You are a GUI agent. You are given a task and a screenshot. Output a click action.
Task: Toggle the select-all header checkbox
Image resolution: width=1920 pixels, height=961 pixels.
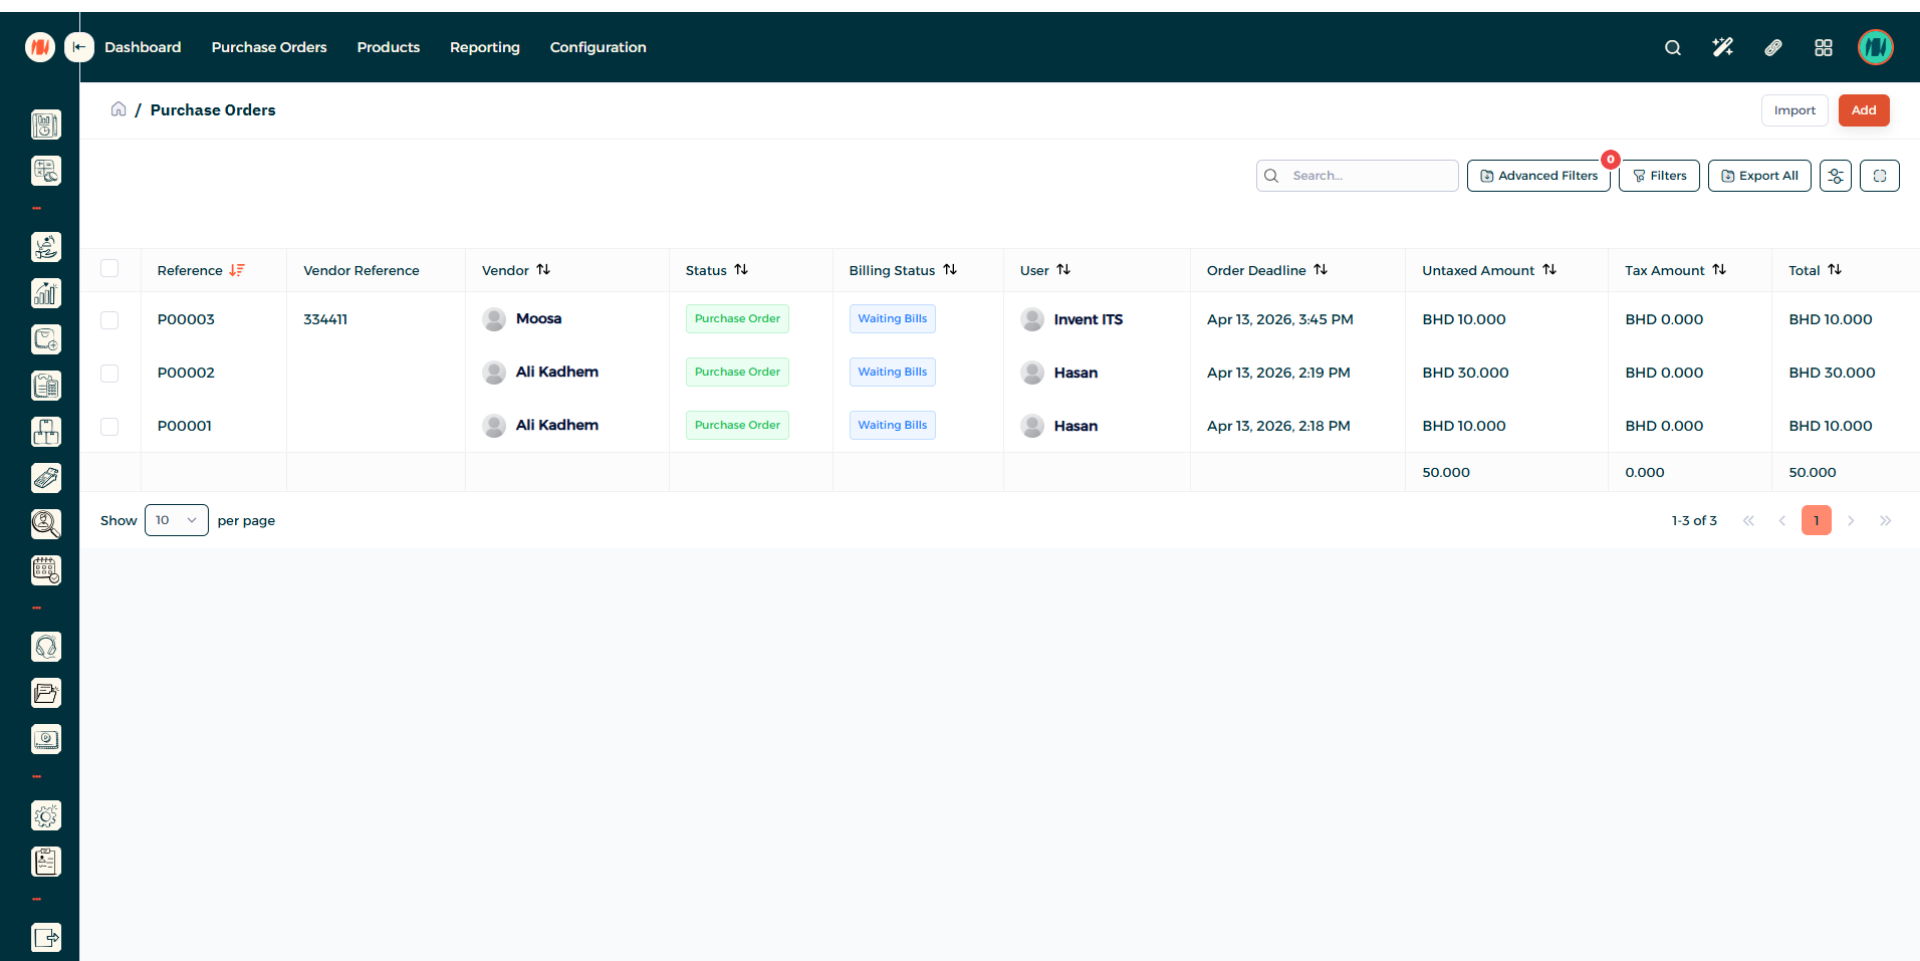[x=110, y=268]
